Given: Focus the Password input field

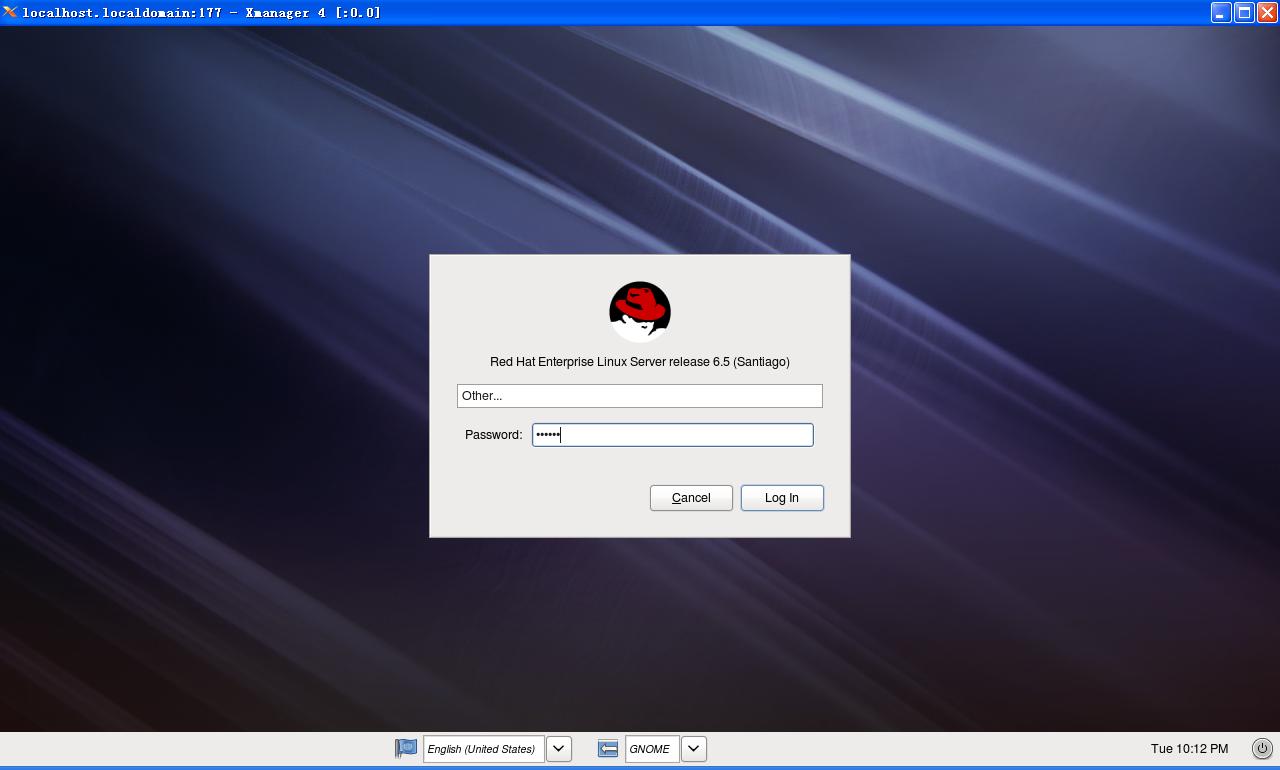Looking at the screenshot, I should point(673,434).
